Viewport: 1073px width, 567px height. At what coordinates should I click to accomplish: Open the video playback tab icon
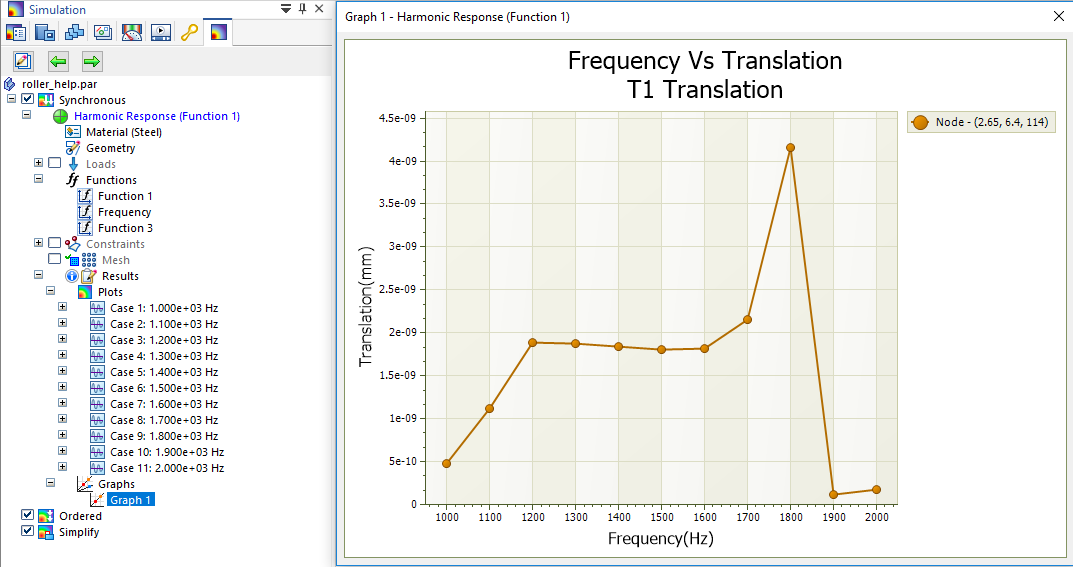click(x=161, y=32)
